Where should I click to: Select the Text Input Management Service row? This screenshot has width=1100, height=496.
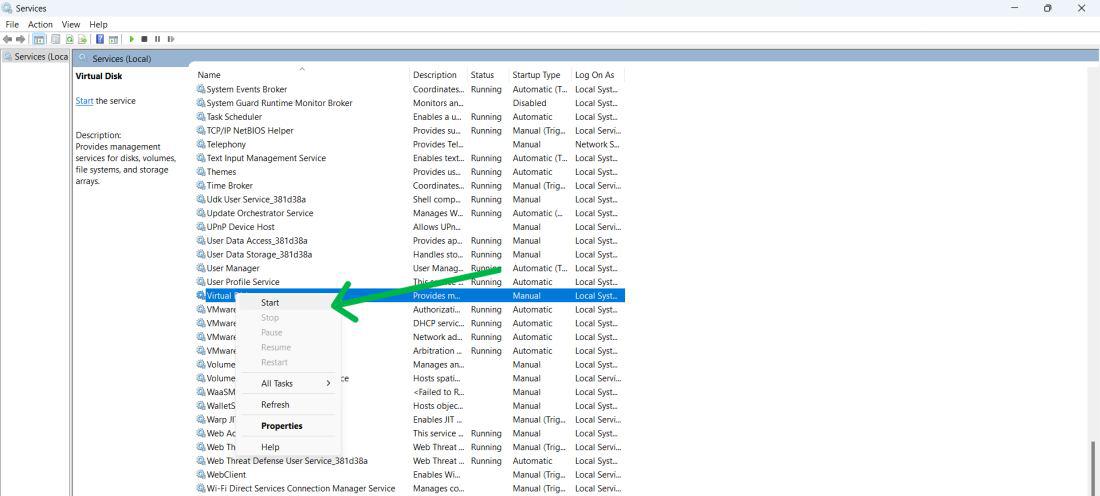[410, 158]
